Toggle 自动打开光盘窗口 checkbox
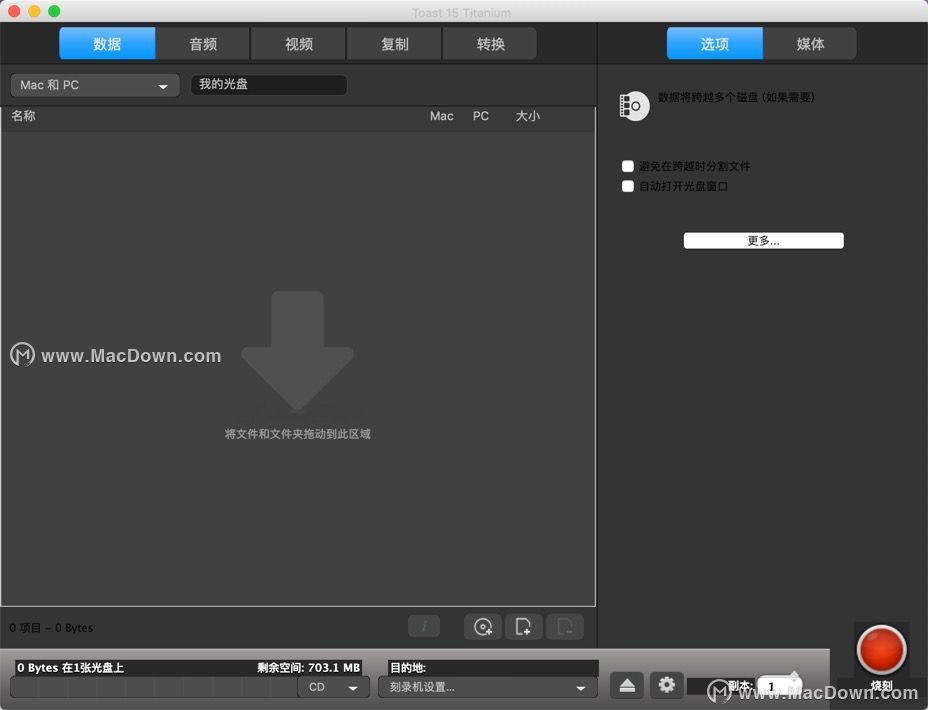Image resolution: width=928 pixels, height=710 pixels. point(628,186)
